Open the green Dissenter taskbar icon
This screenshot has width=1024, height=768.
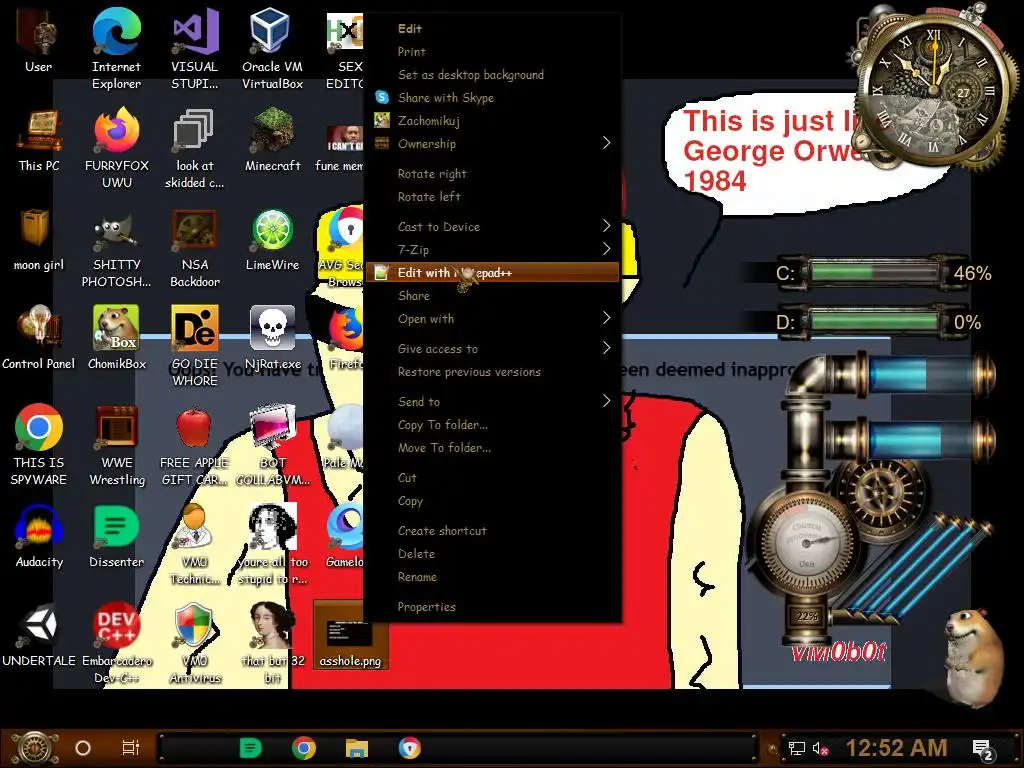[x=250, y=748]
